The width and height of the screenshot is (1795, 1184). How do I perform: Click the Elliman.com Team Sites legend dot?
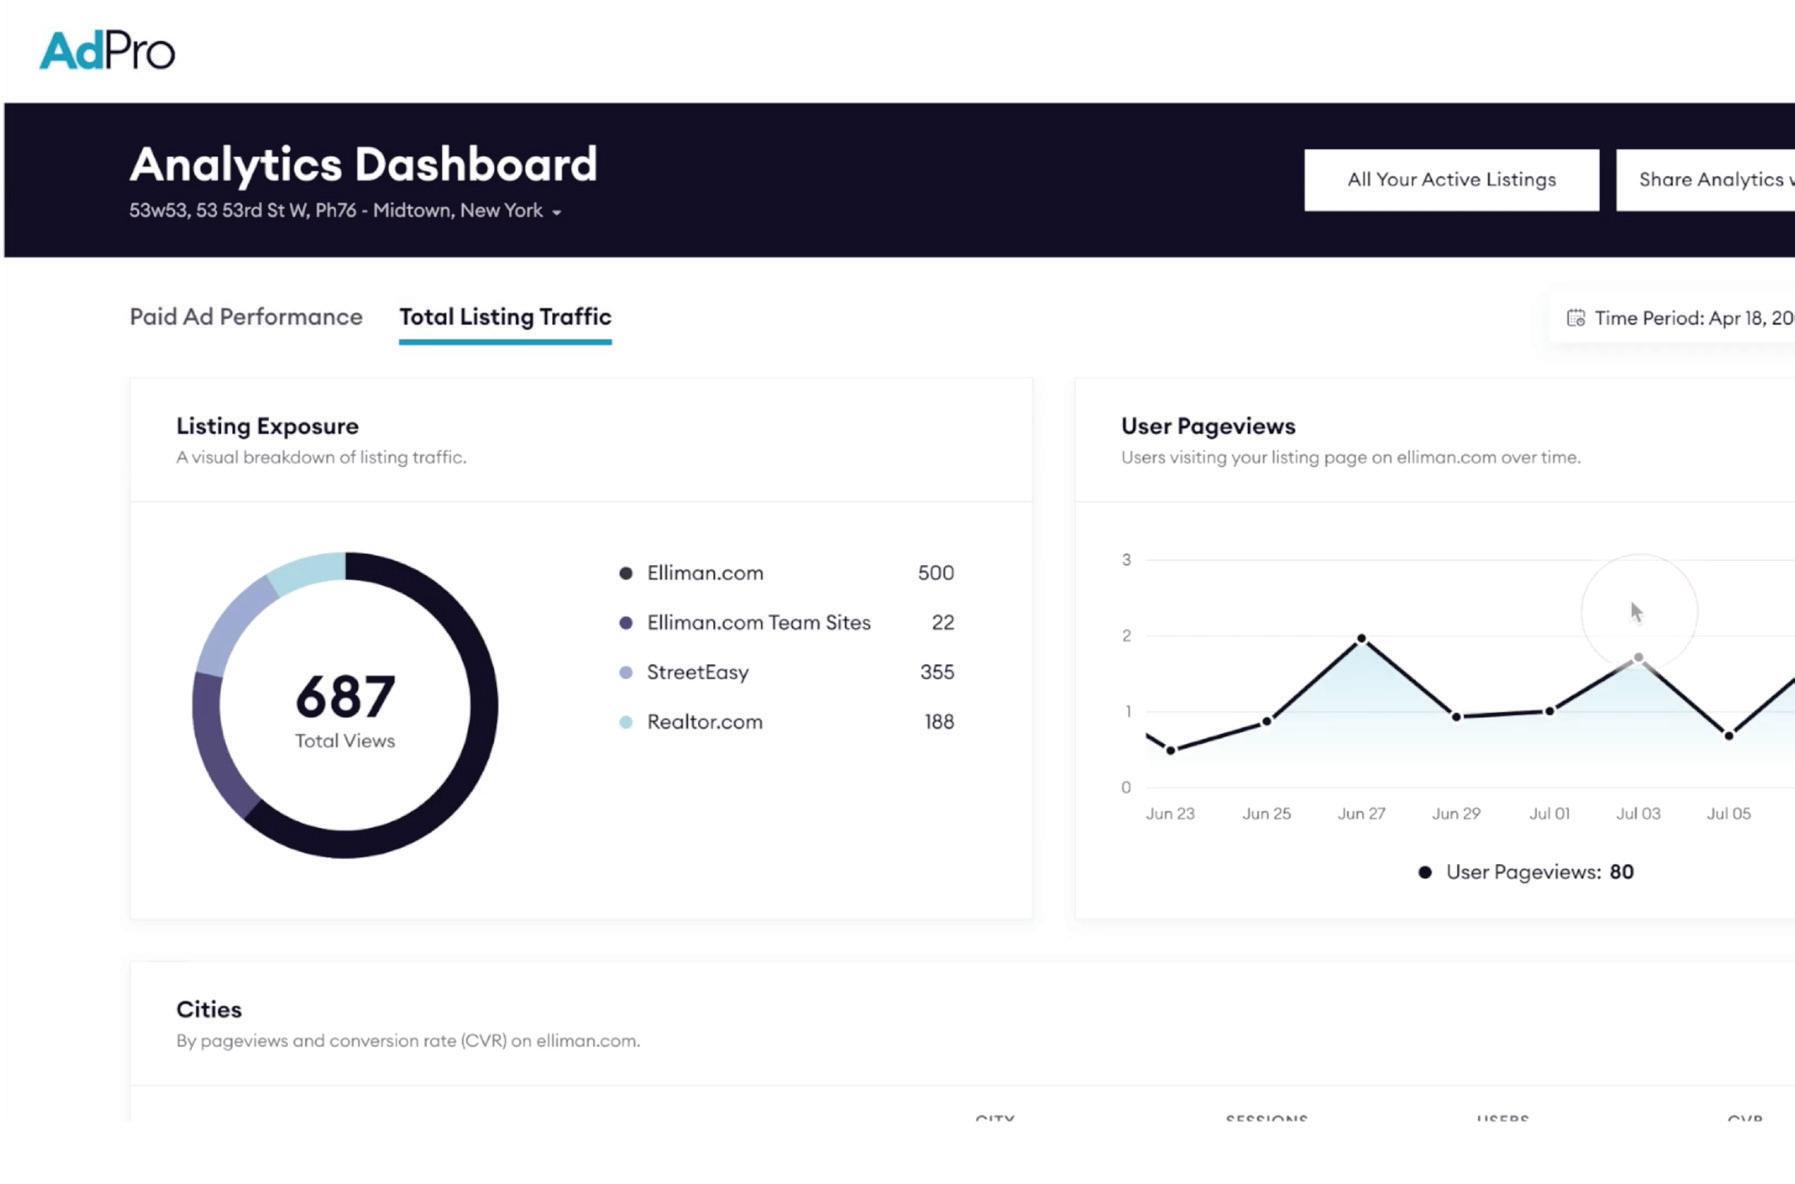coord(626,623)
